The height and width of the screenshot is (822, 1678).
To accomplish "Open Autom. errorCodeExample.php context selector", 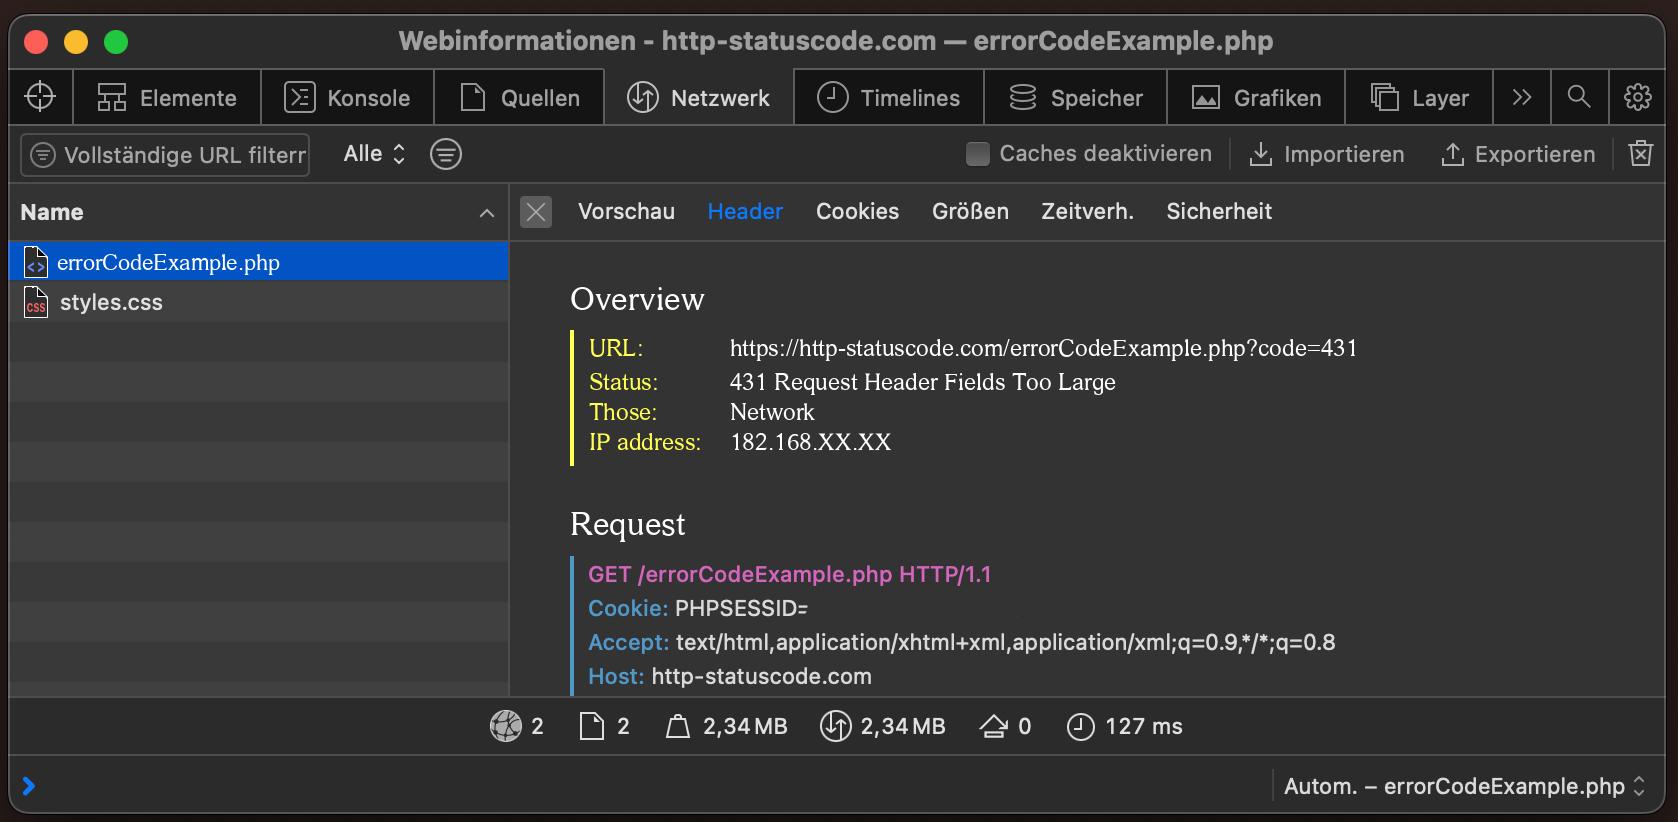I will [x=1464, y=786].
